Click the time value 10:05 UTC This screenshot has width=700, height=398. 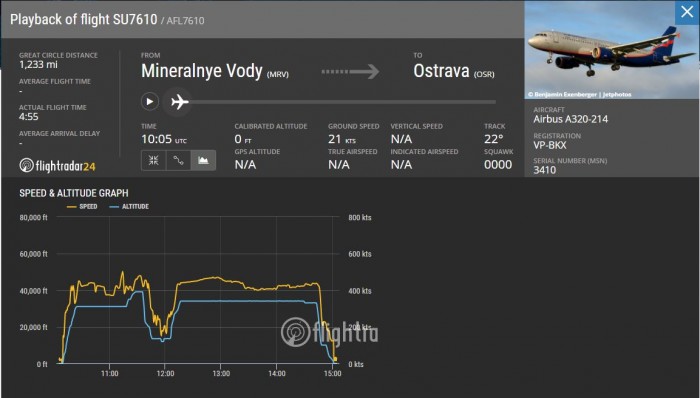(164, 139)
